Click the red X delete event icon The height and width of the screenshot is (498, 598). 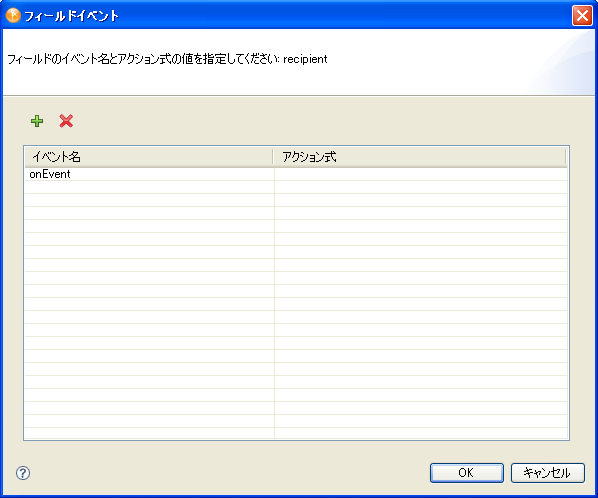66,121
